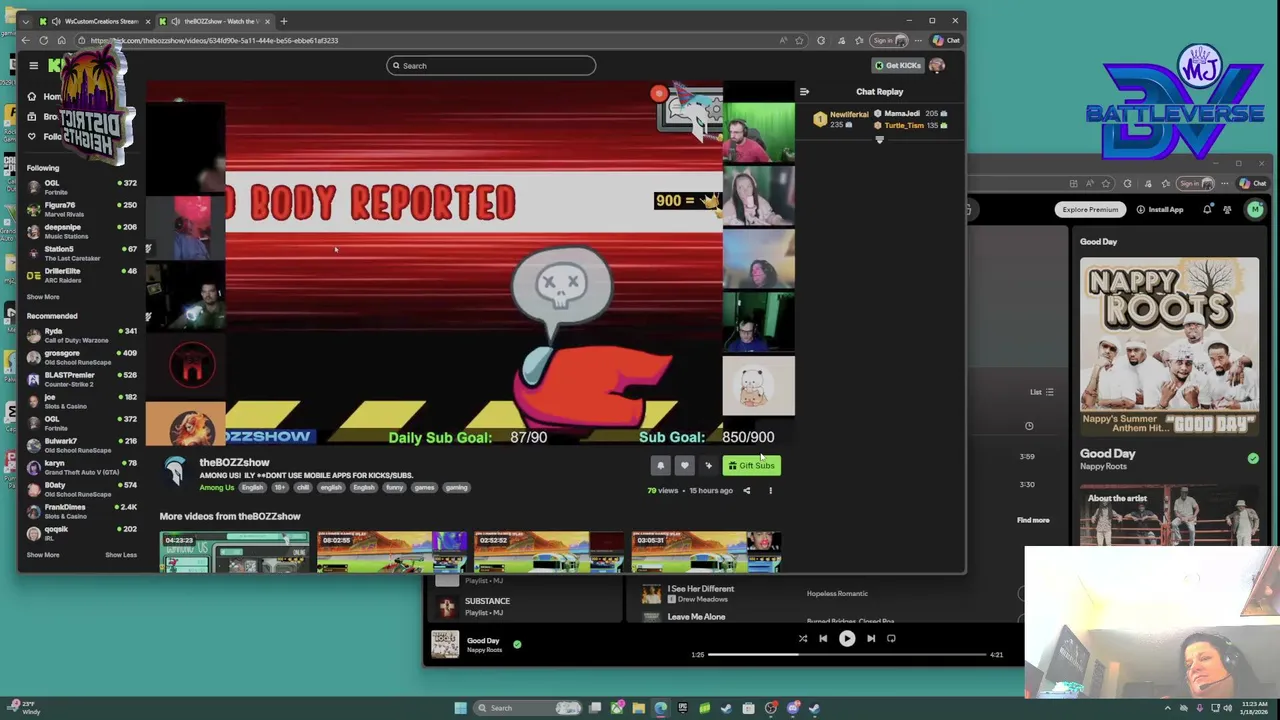Toggle saved check on Good Day panel
Screen dimensions: 1280x720
coord(1253,458)
